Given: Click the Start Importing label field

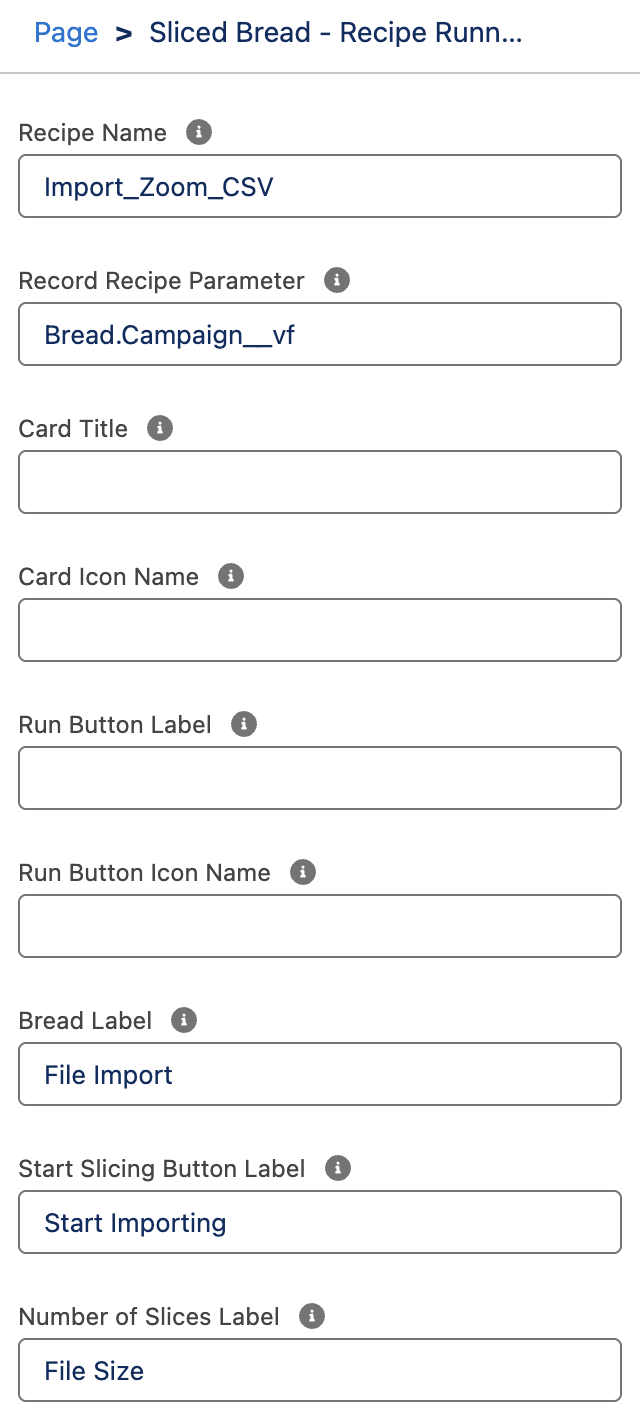Looking at the screenshot, I should tap(319, 1222).
